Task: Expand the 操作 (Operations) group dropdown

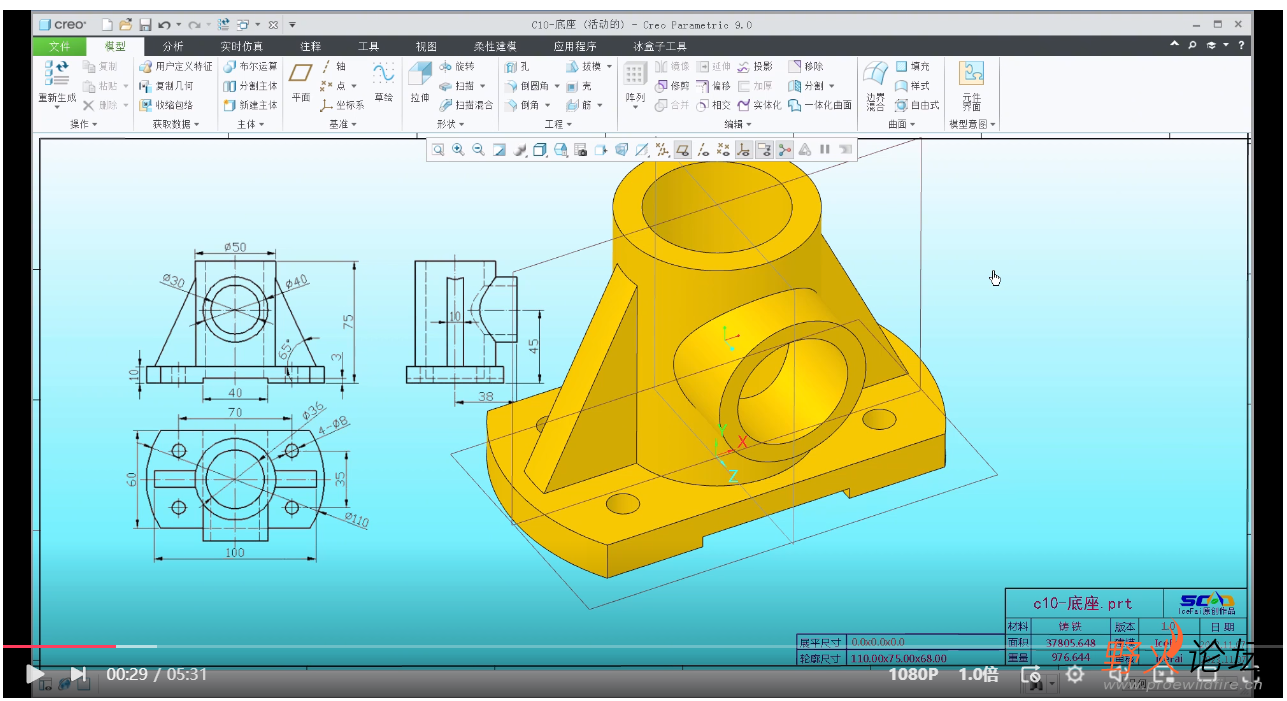Action: [82, 124]
